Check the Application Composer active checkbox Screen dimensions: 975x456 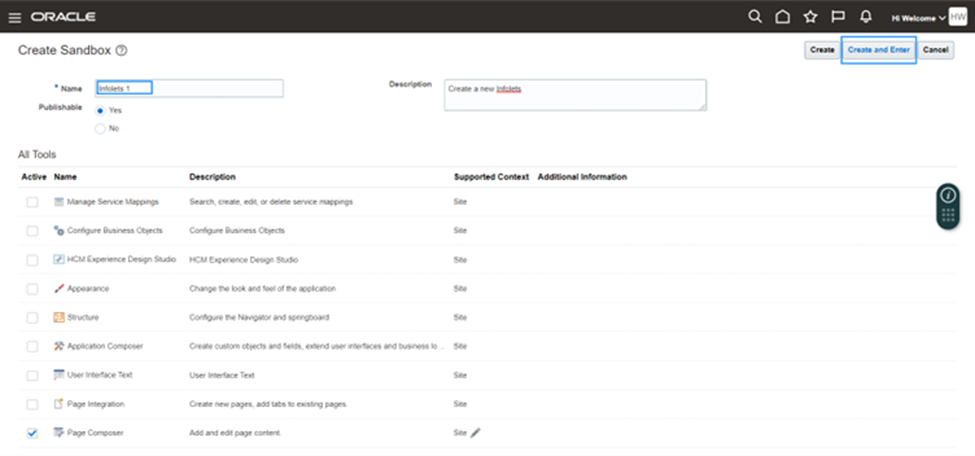[32, 347]
